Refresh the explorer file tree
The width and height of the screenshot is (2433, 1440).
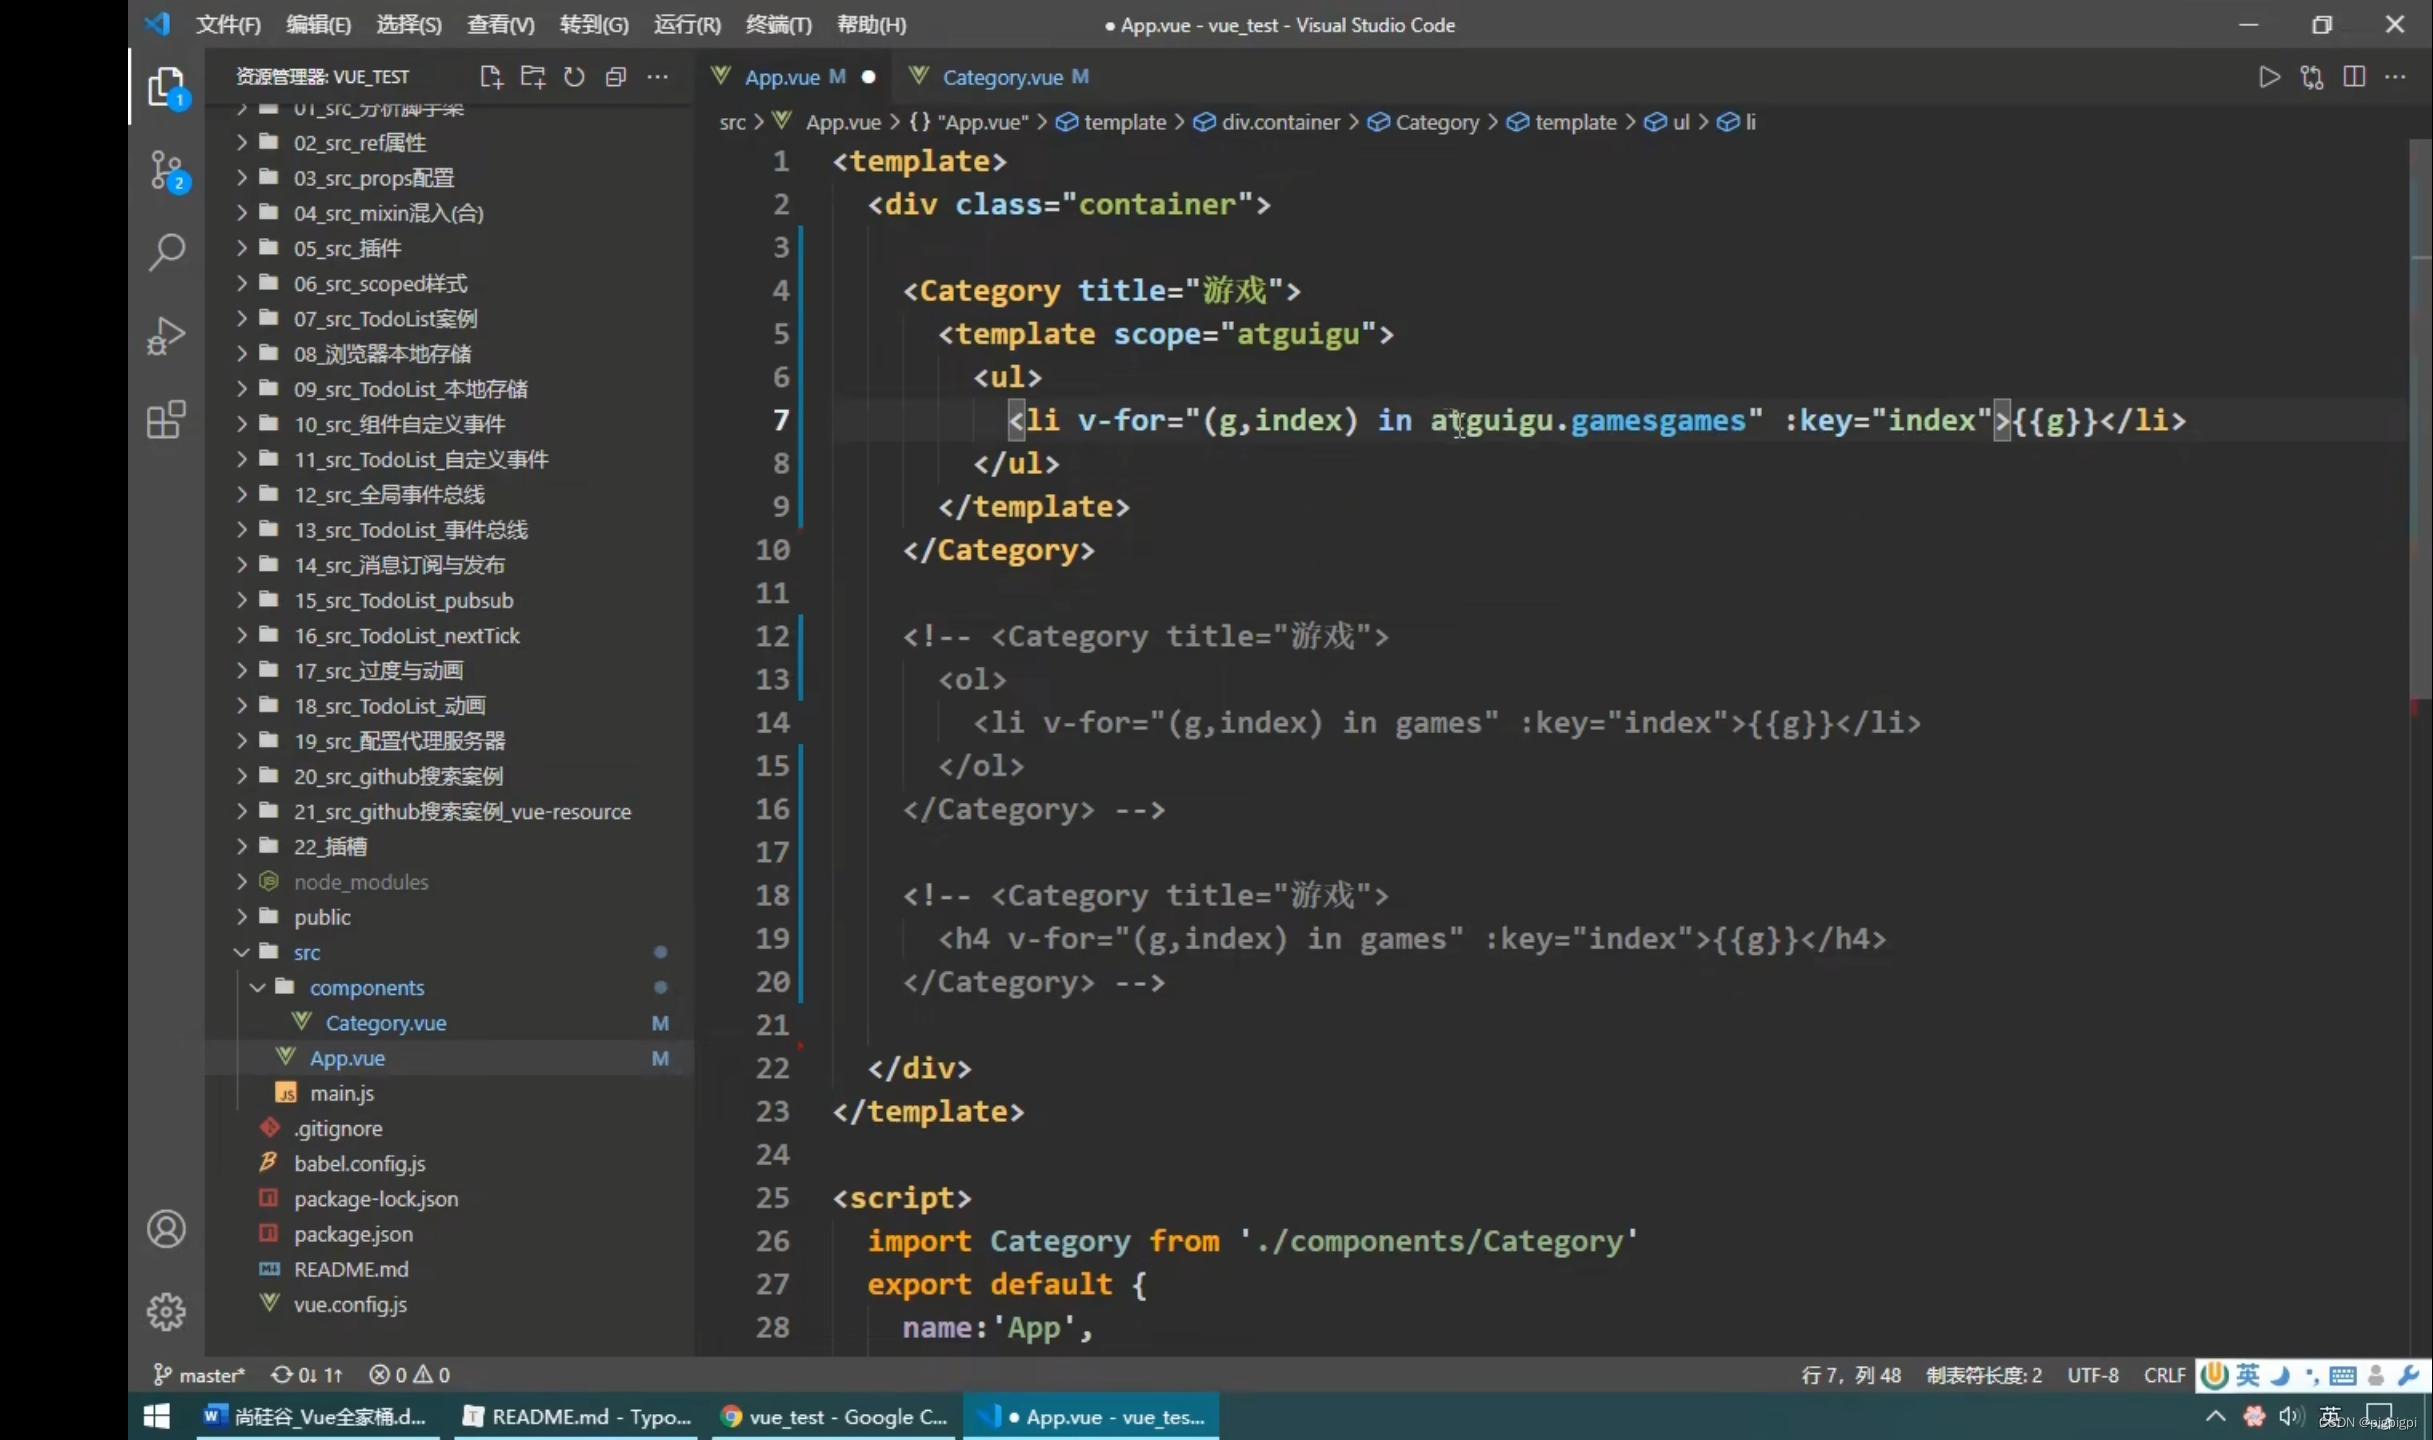point(574,77)
